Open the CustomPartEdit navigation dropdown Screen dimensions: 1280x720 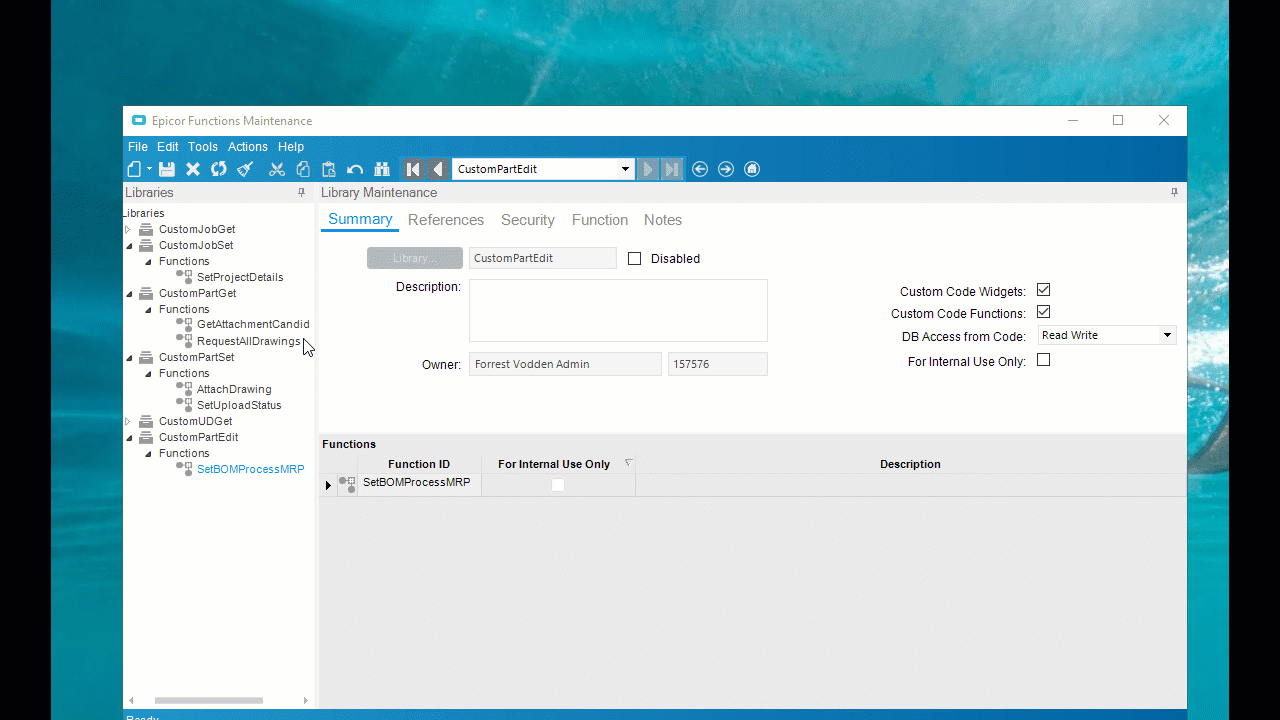625,169
